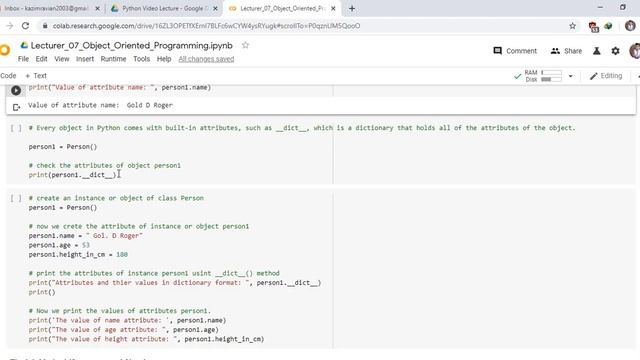The height and width of the screenshot is (360, 640).
Task: Add a new Text cell
Action: [36, 76]
